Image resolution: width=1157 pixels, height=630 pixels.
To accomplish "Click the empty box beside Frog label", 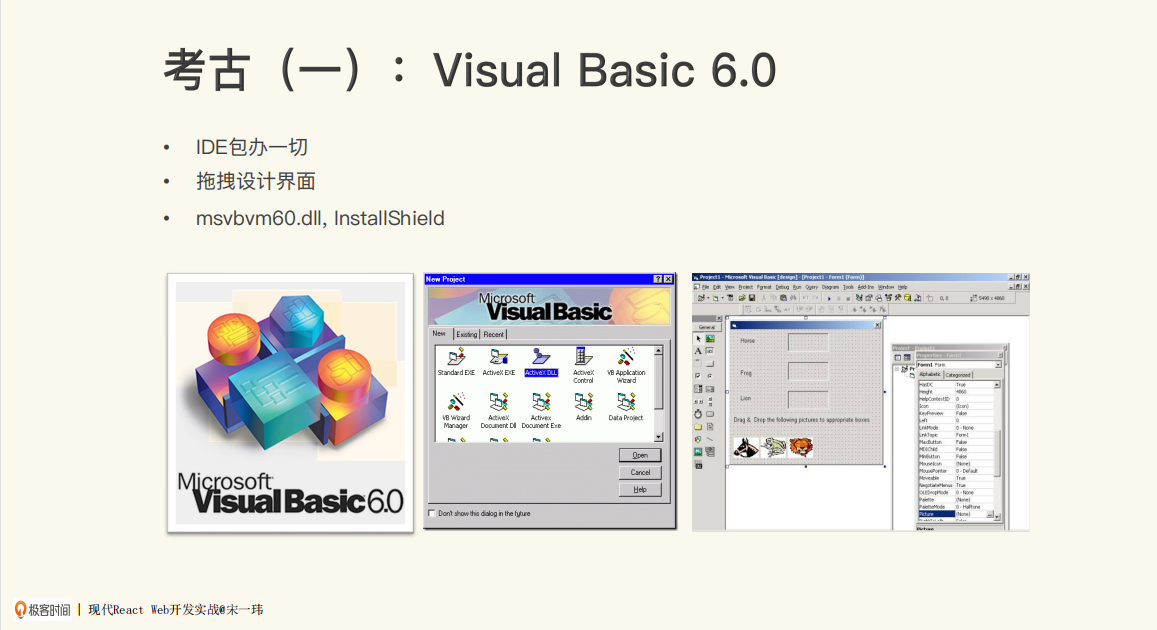I will (808, 371).
